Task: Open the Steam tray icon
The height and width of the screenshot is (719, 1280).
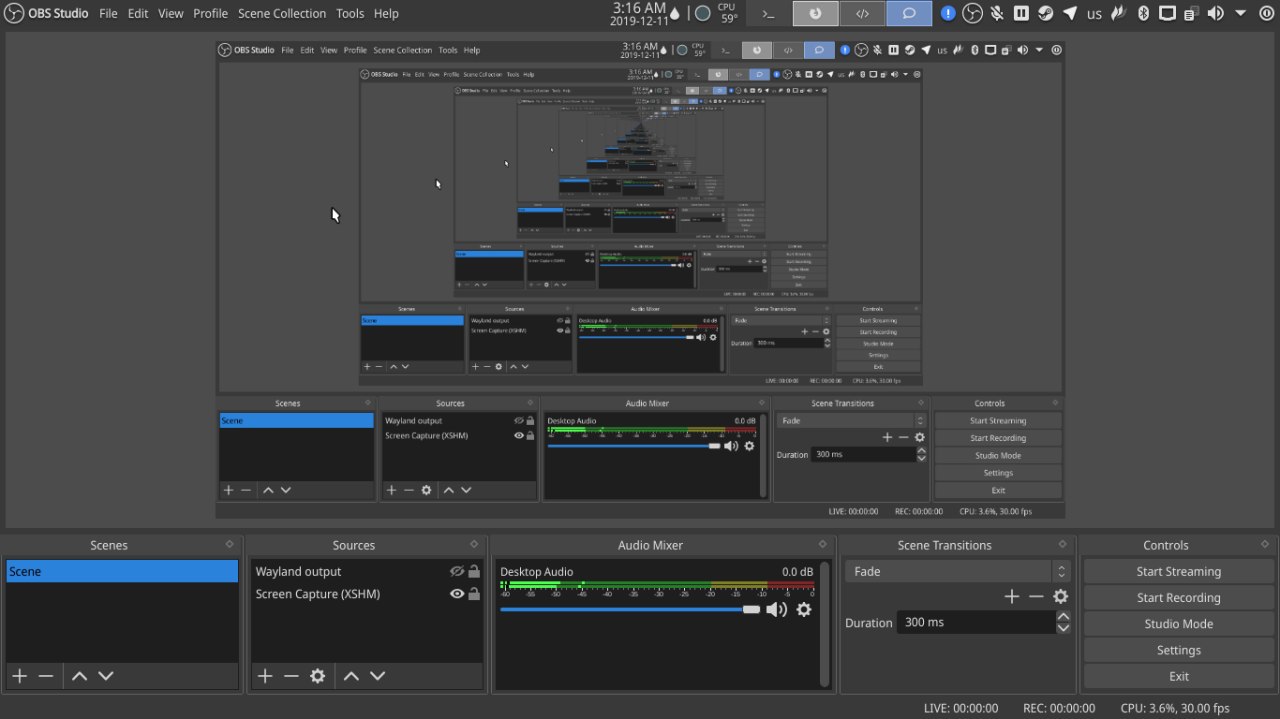Action: [1046, 13]
